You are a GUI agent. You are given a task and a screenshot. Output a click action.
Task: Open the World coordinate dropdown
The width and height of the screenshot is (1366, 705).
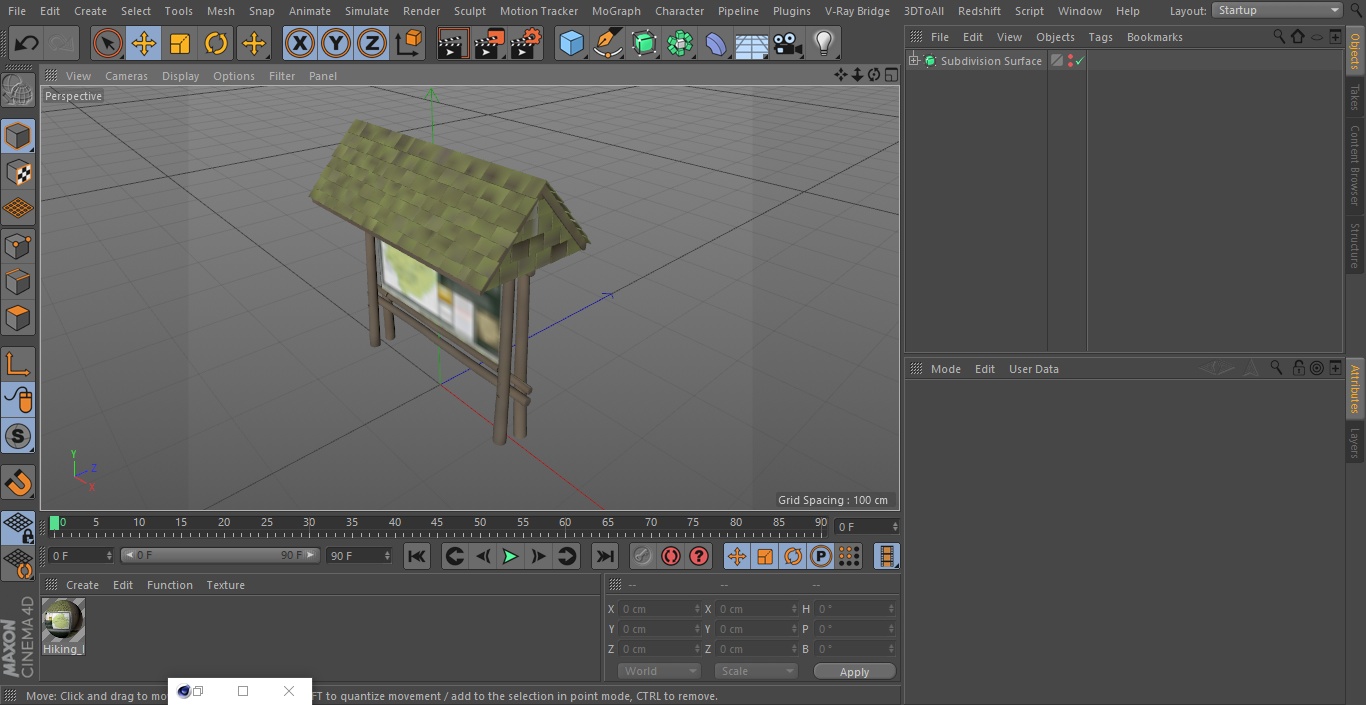(659, 671)
